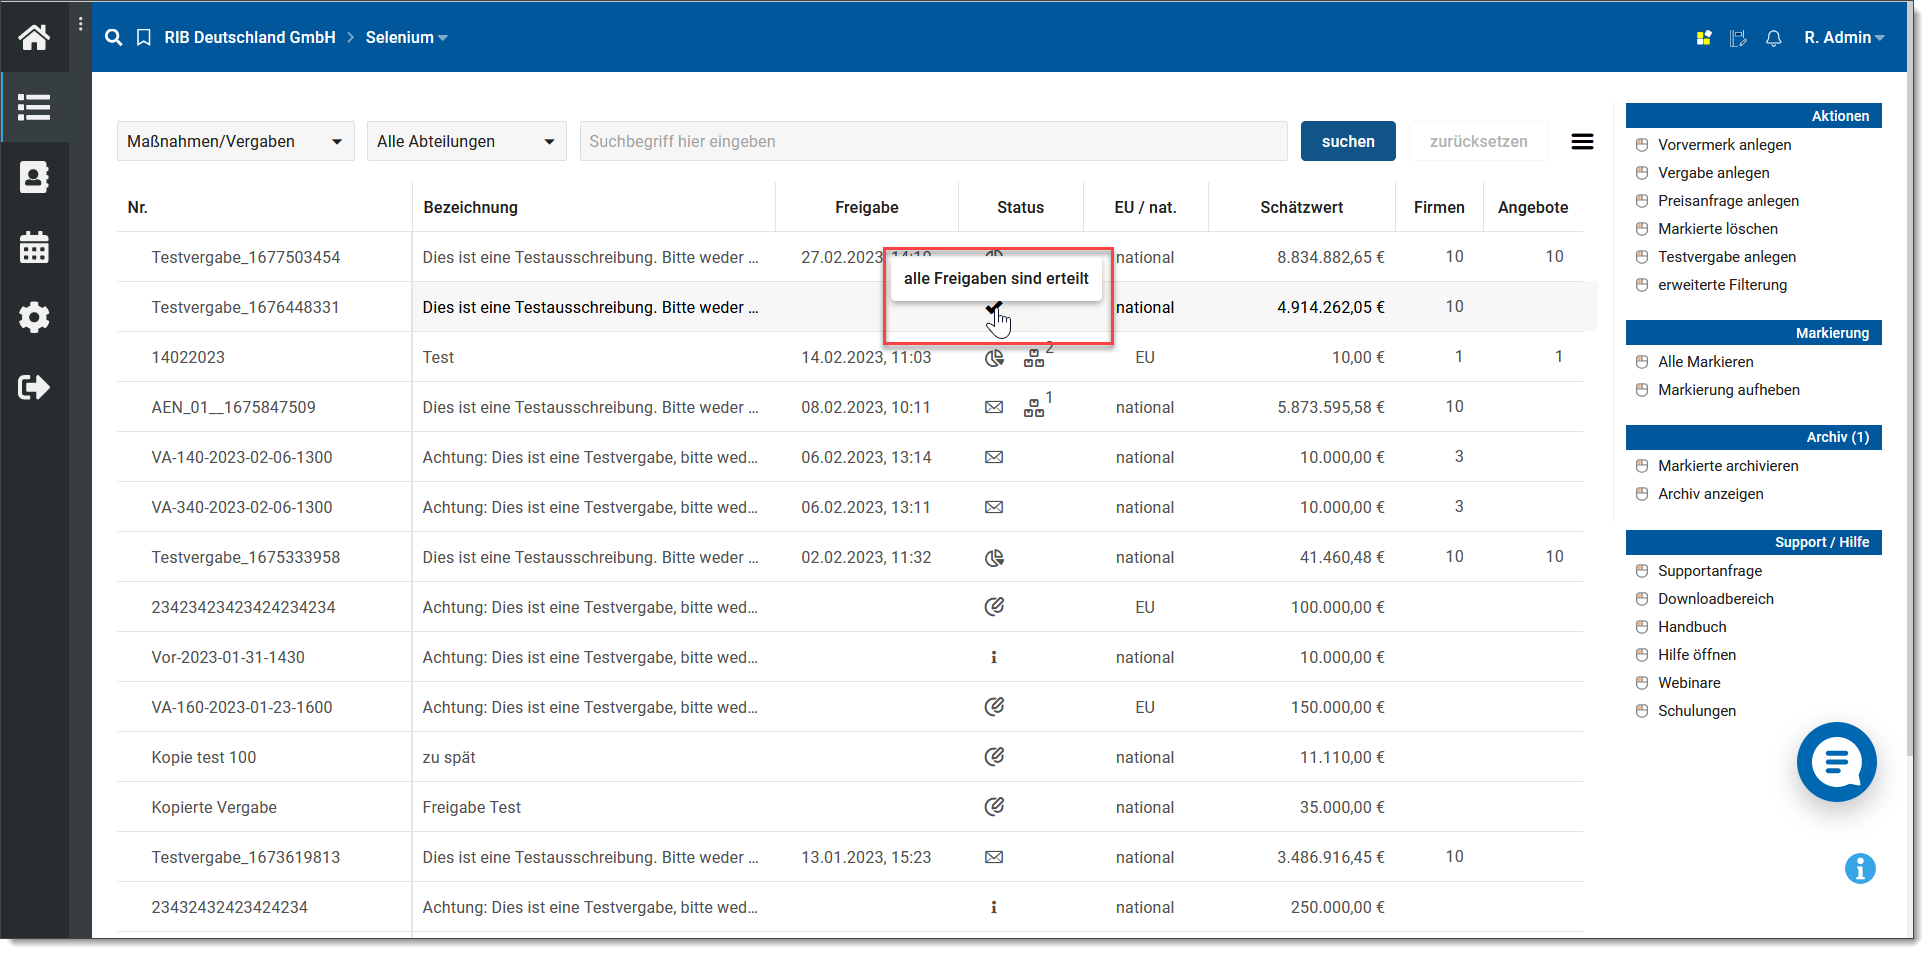This screenshot has height=954, width=1929.
Task: Open the home icon in sidebar
Action: pyautogui.click(x=34, y=37)
